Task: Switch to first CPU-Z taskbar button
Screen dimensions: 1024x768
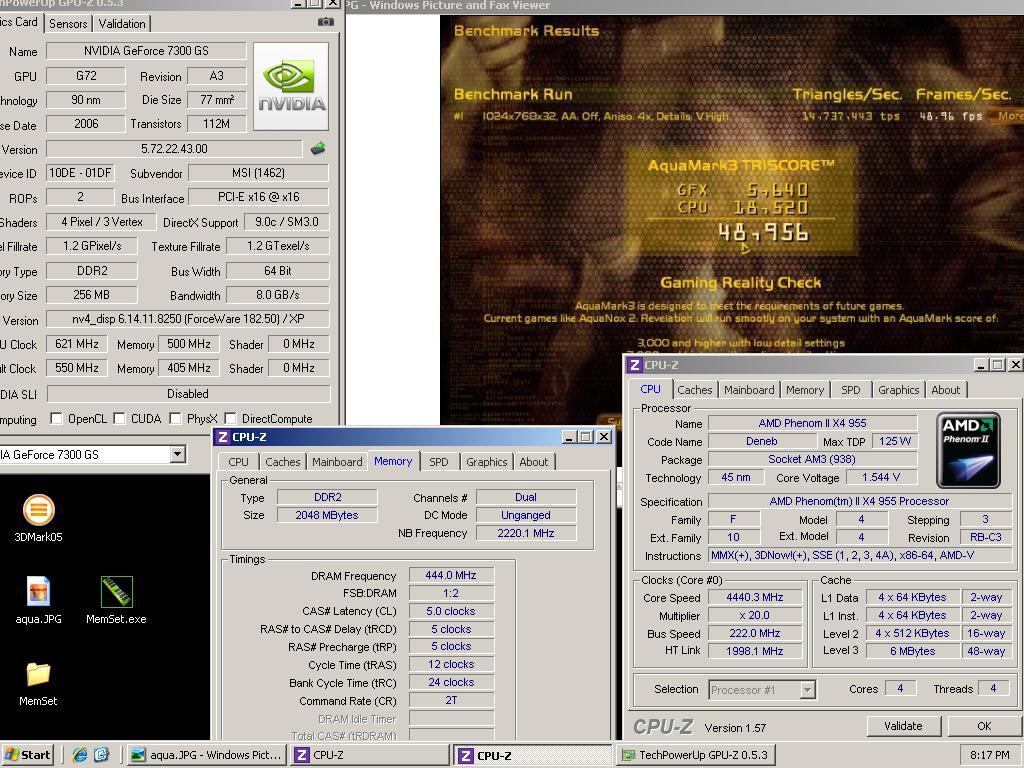Action: point(370,755)
